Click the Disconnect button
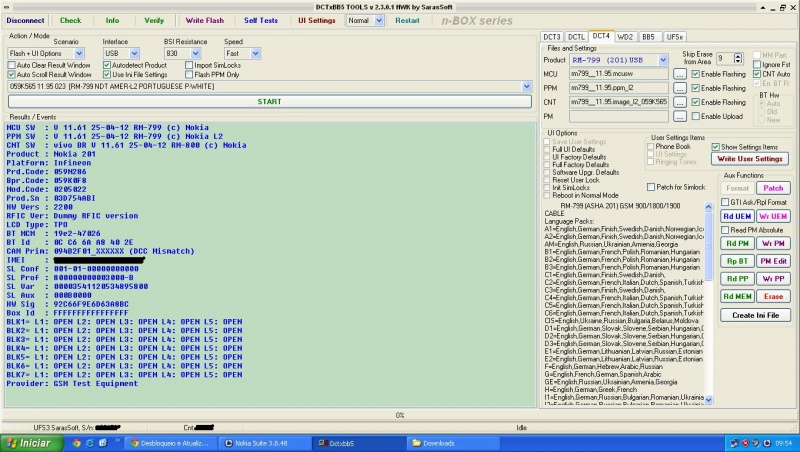 [26, 20]
